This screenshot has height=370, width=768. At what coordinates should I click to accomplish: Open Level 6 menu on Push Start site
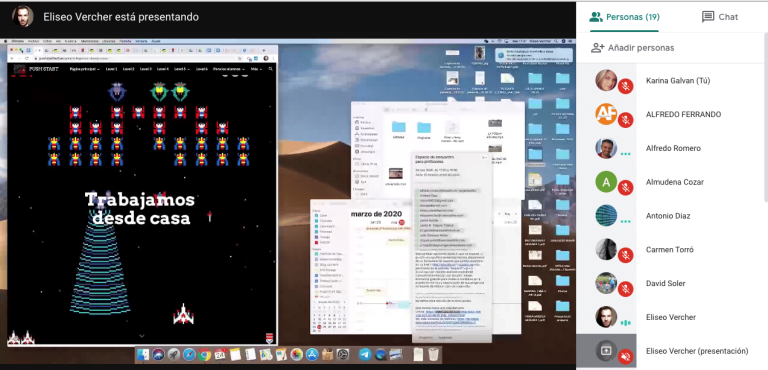(201, 69)
